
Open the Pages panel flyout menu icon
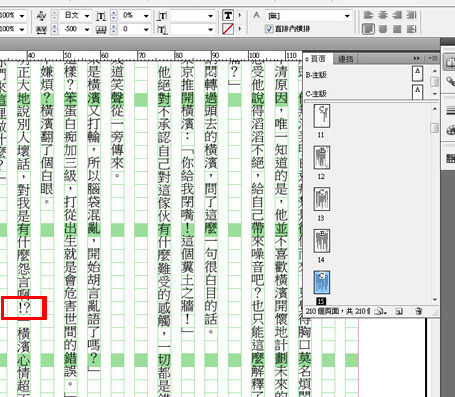click(434, 58)
